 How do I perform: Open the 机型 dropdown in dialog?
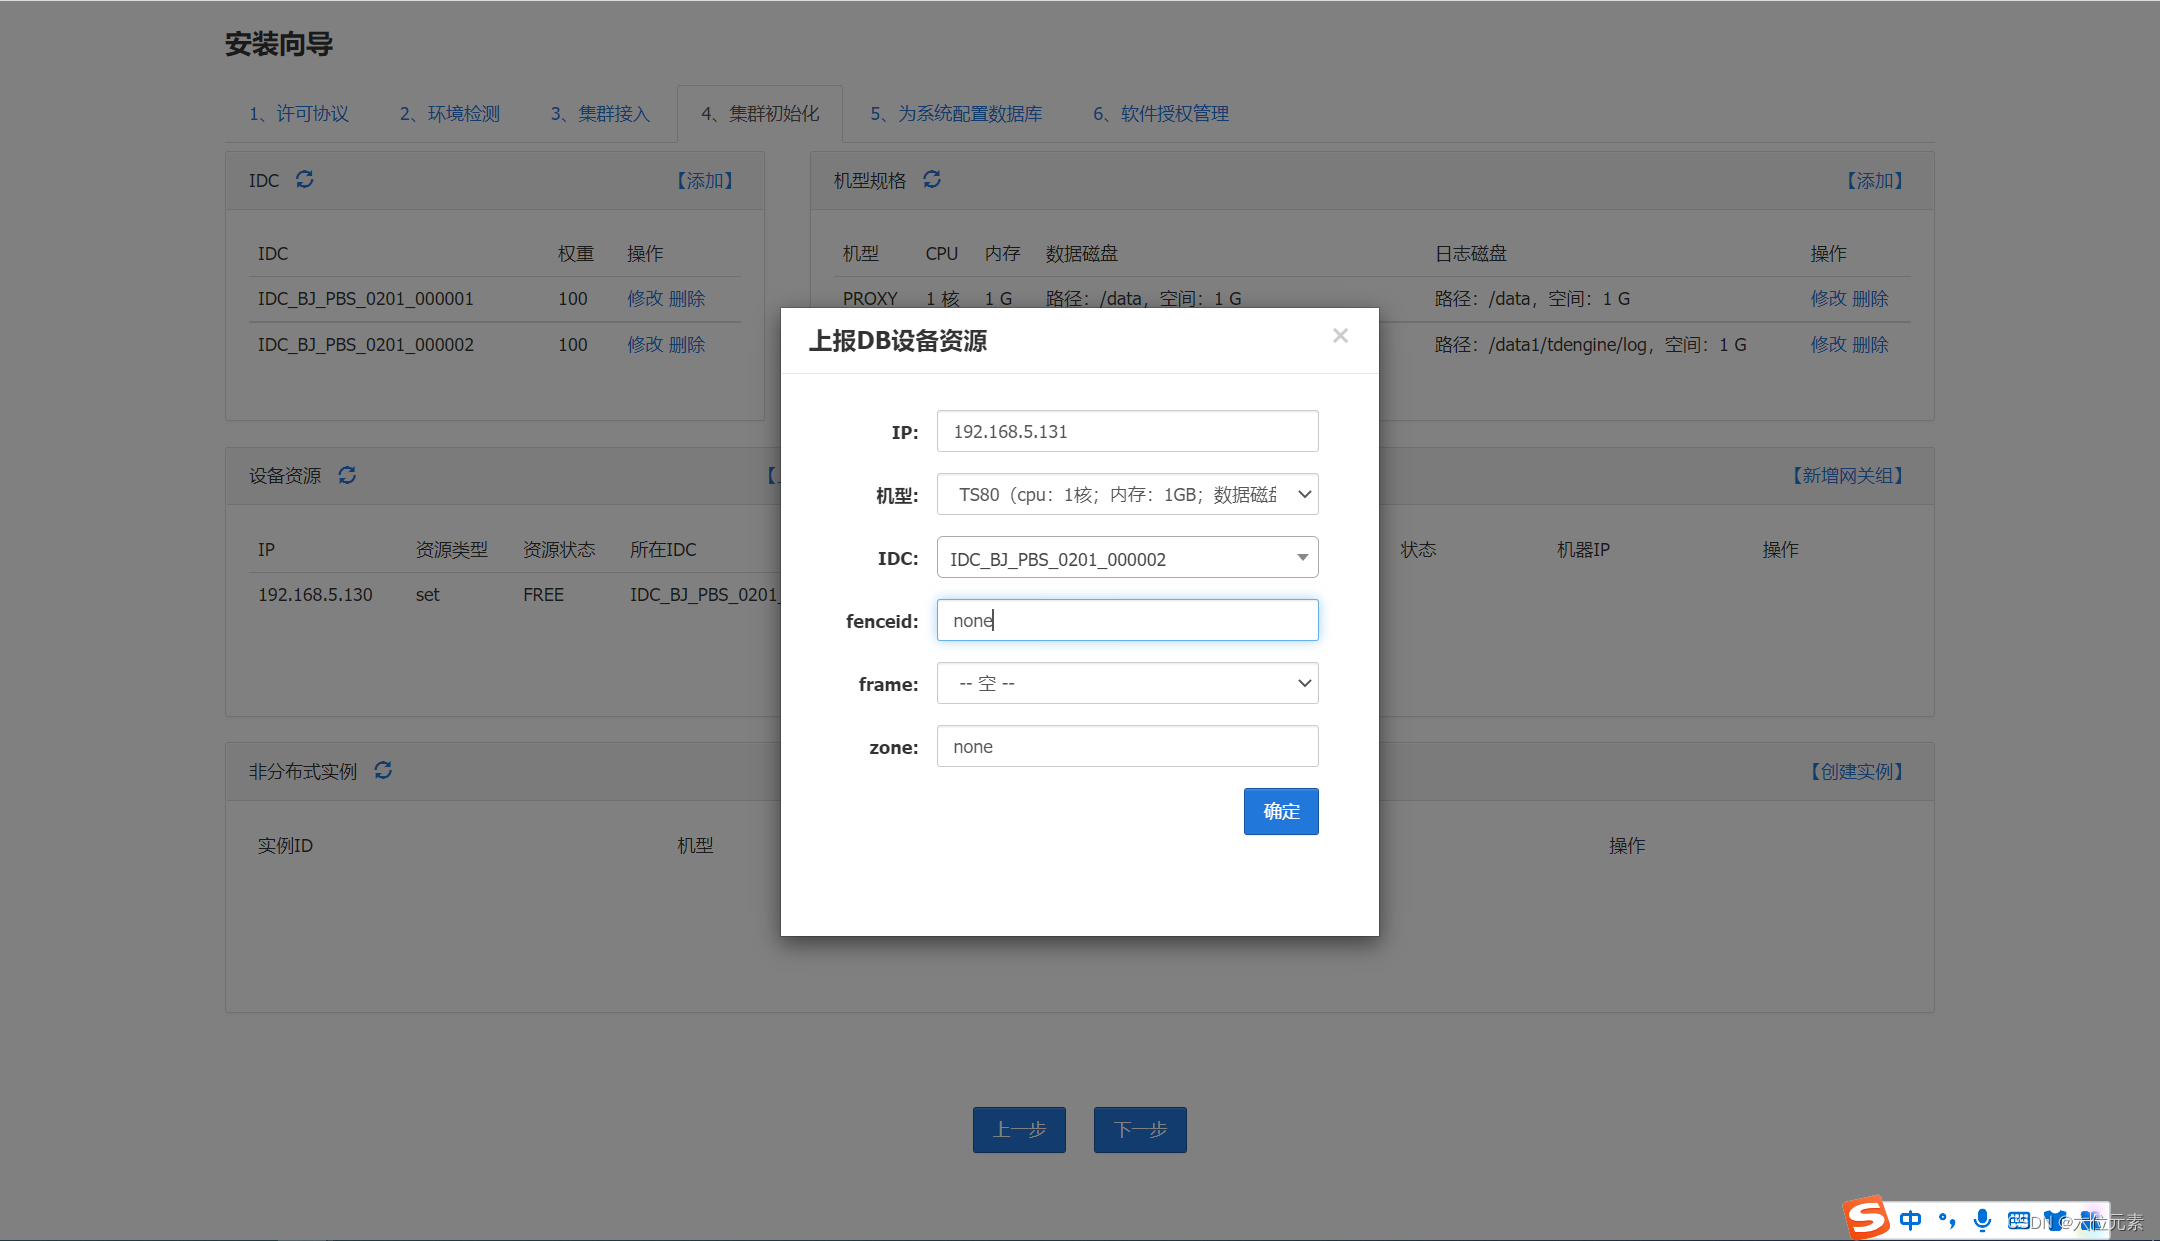(x=1127, y=494)
